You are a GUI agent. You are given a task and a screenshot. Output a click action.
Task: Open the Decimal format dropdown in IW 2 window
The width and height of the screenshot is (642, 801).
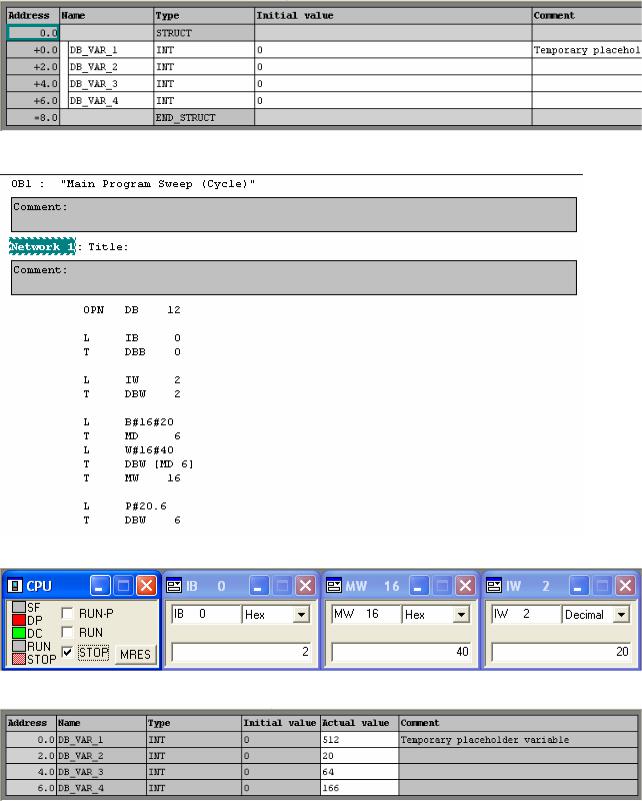click(x=621, y=615)
